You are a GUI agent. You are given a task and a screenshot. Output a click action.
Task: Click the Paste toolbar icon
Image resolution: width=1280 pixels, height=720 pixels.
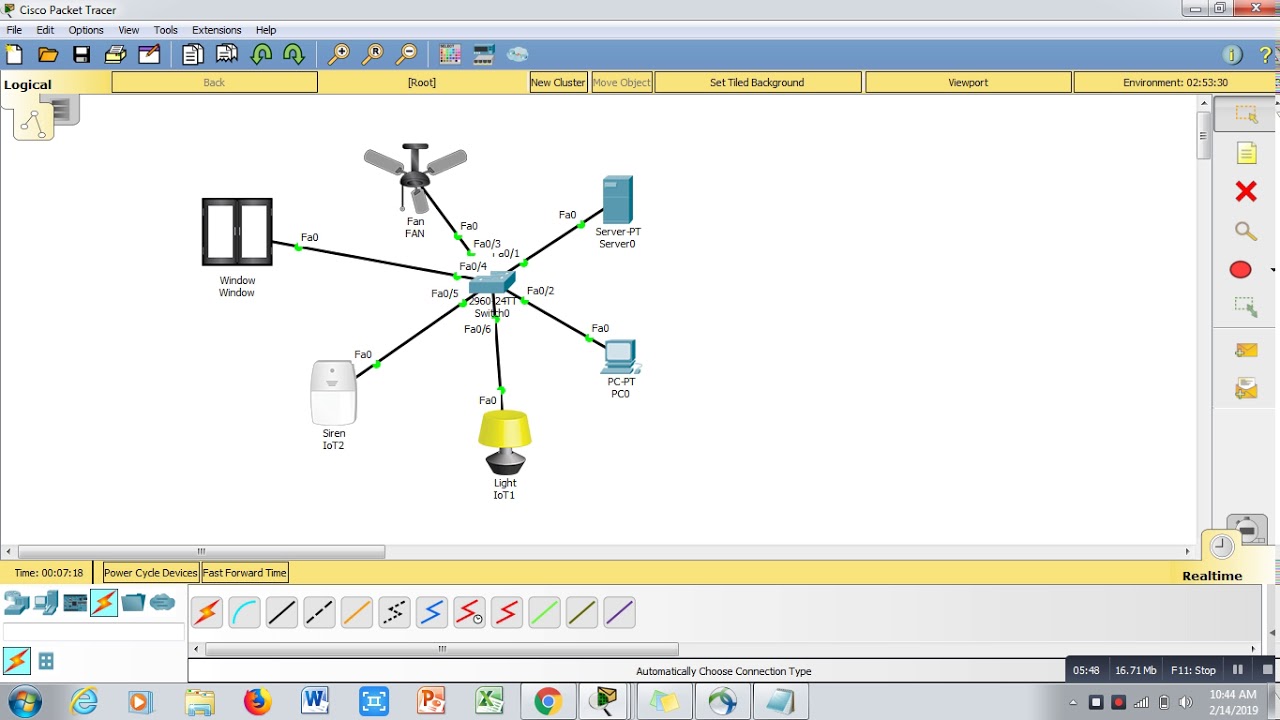[227, 54]
